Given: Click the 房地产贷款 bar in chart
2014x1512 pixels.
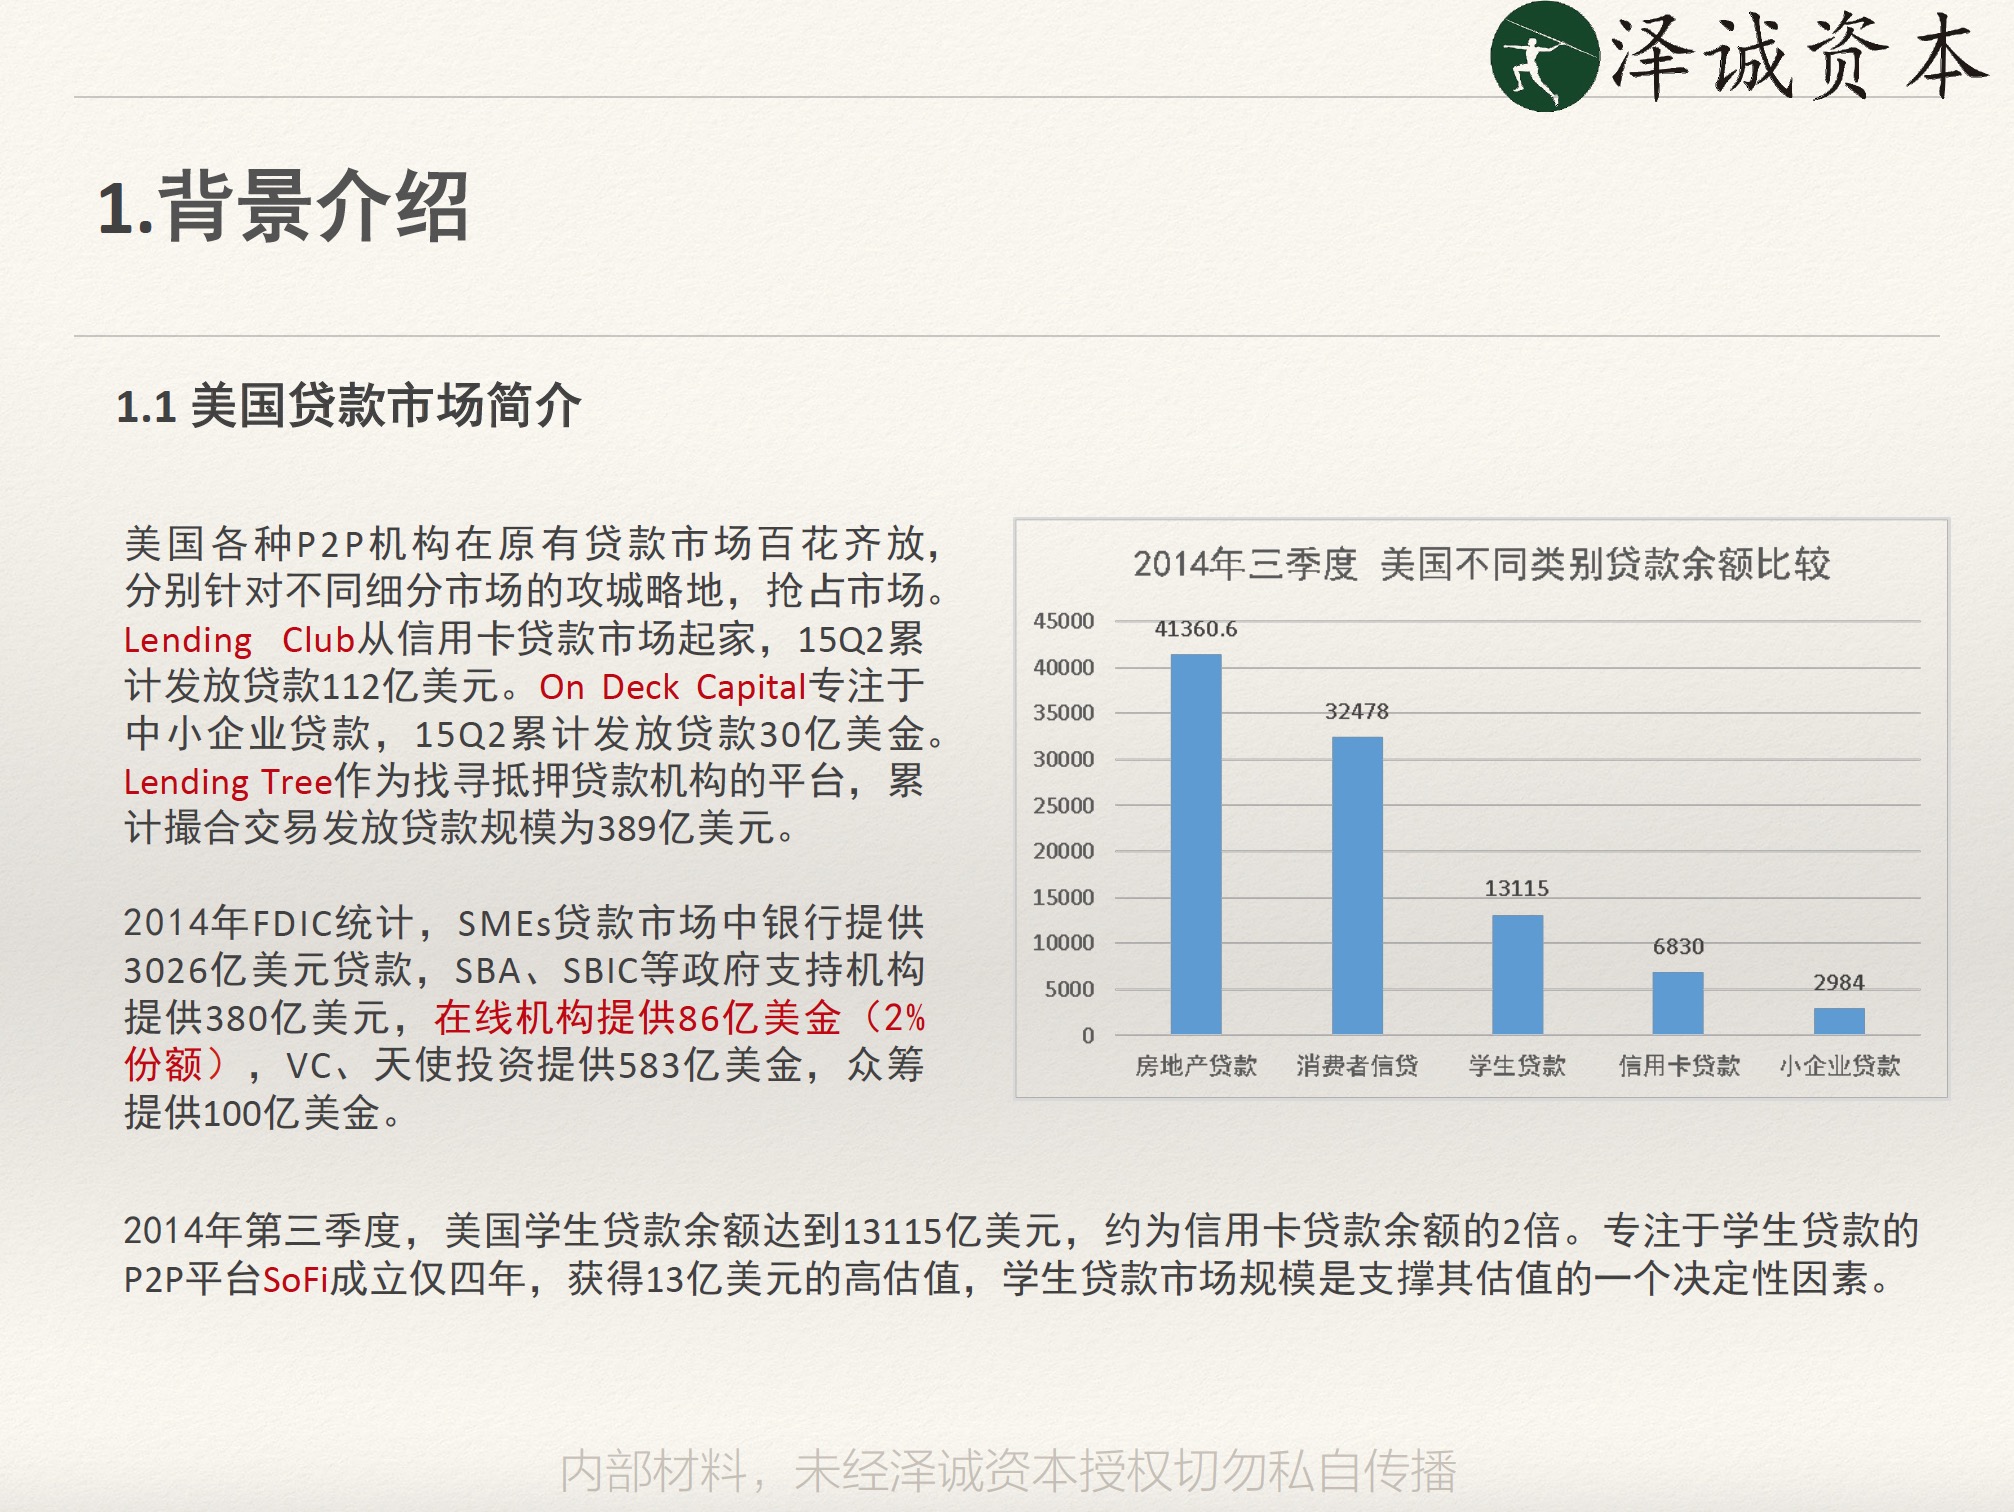Looking at the screenshot, I should point(1196,844).
